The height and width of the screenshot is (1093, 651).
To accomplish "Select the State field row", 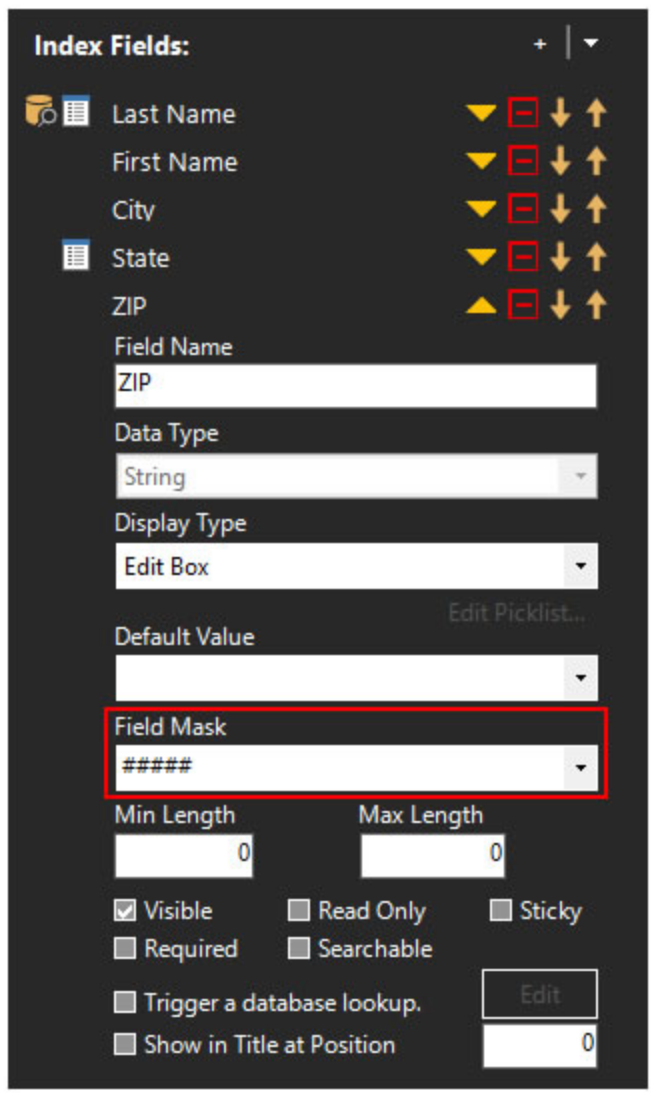I will [141, 258].
